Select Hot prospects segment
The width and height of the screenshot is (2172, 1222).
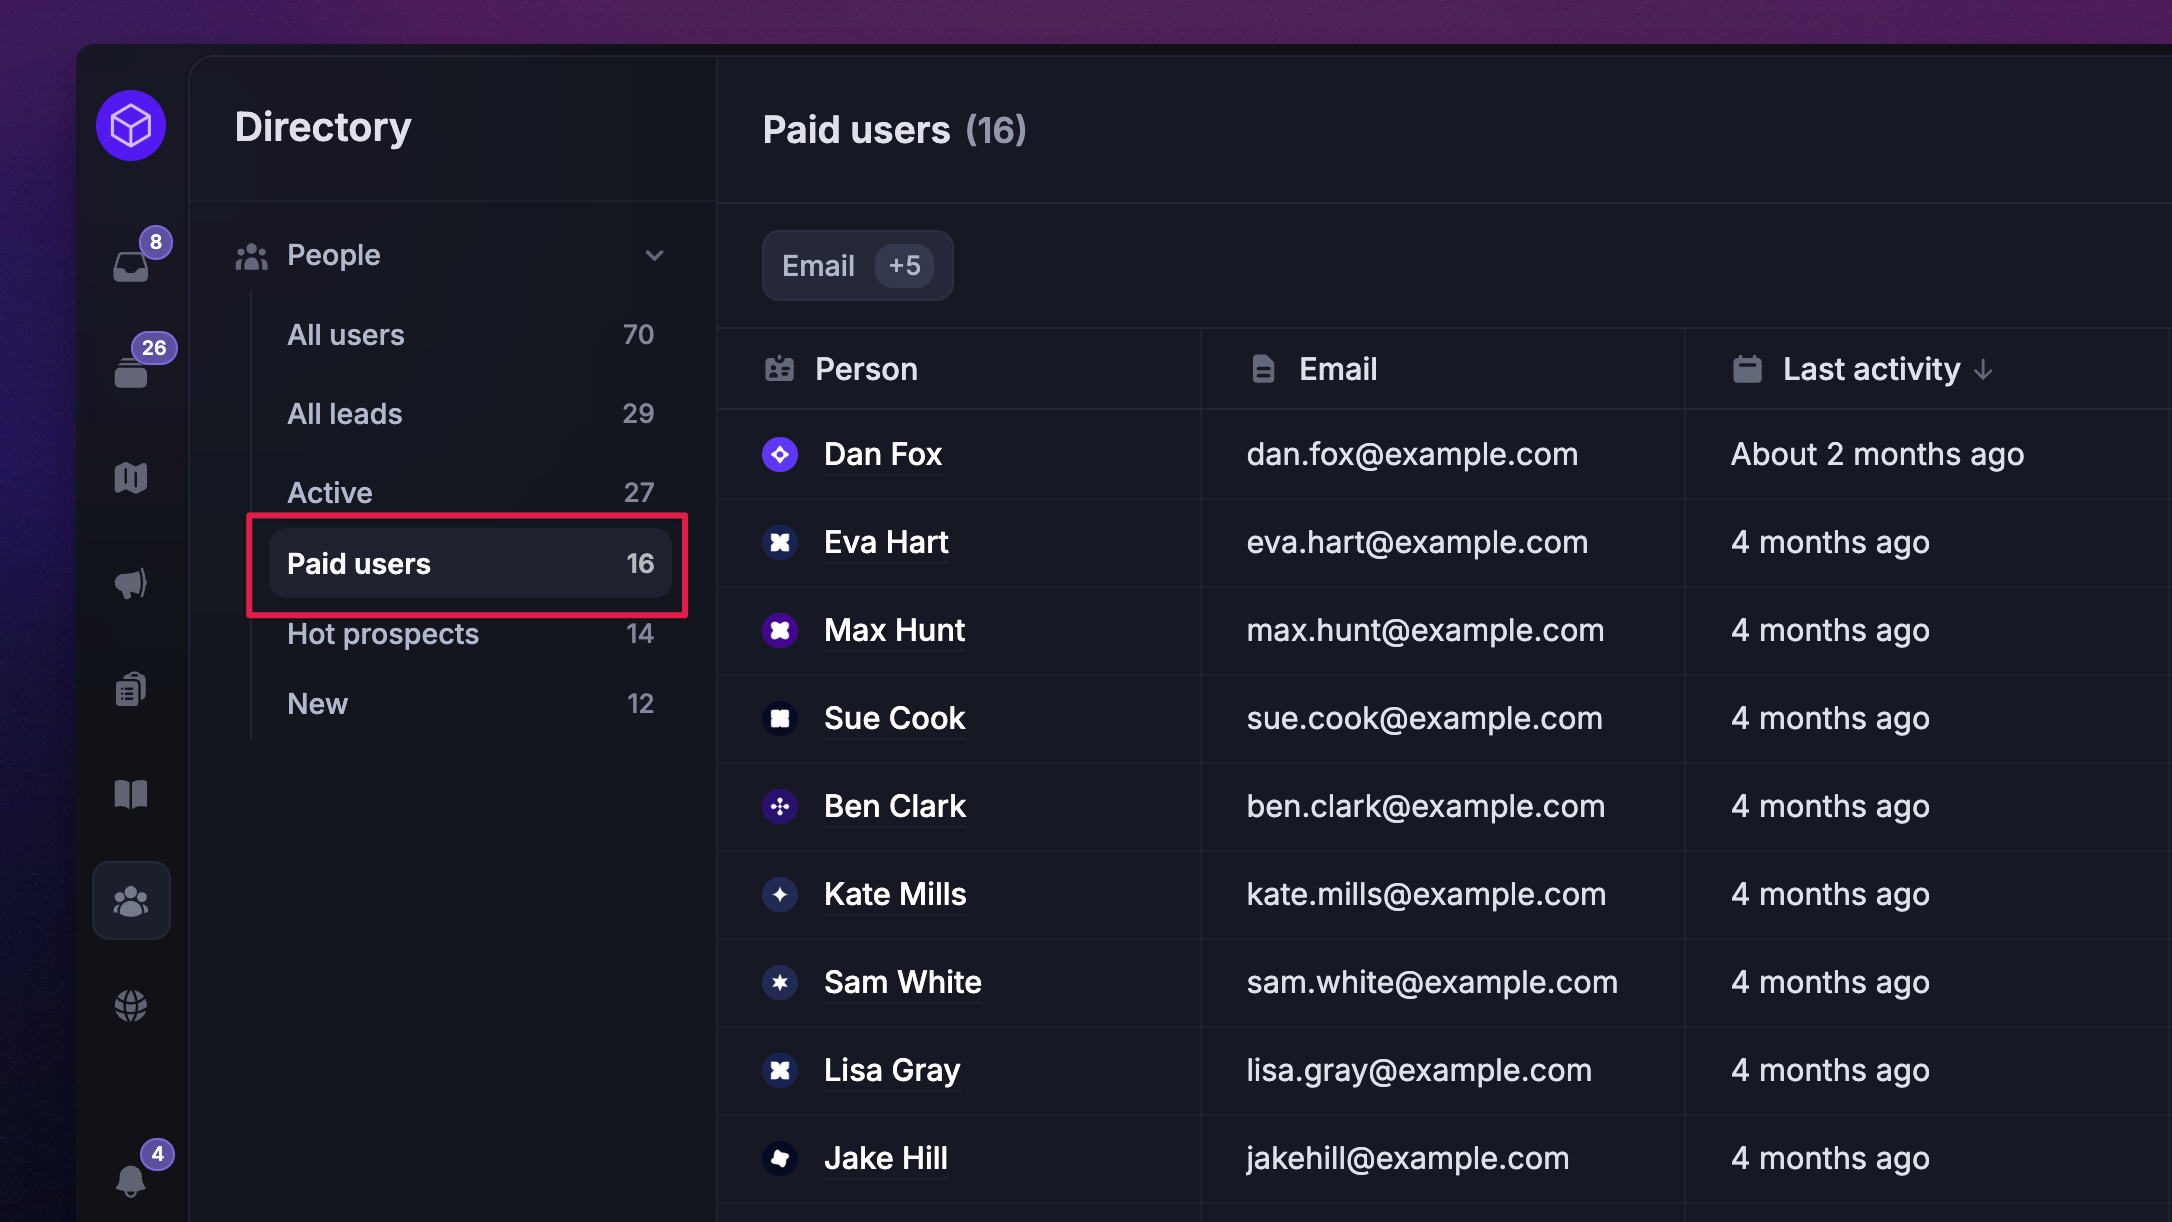[383, 634]
